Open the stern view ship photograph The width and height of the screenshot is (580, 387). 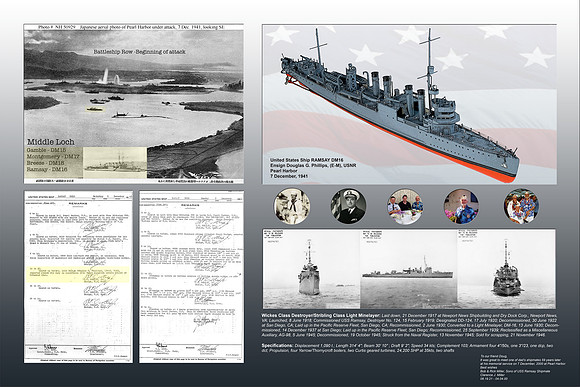(x=506, y=269)
